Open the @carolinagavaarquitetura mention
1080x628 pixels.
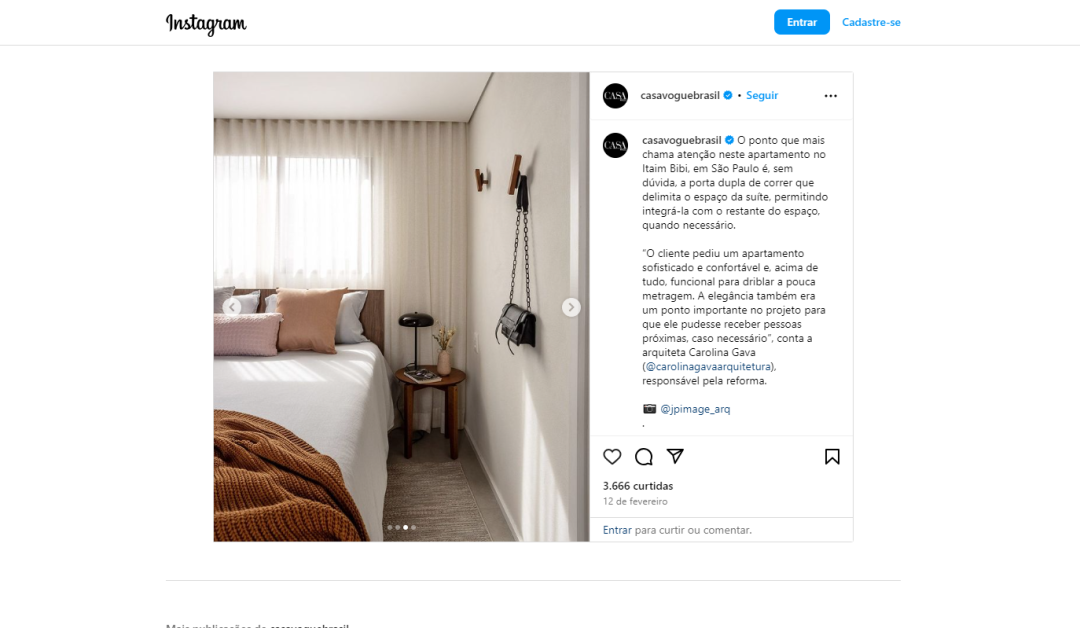click(x=708, y=366)
